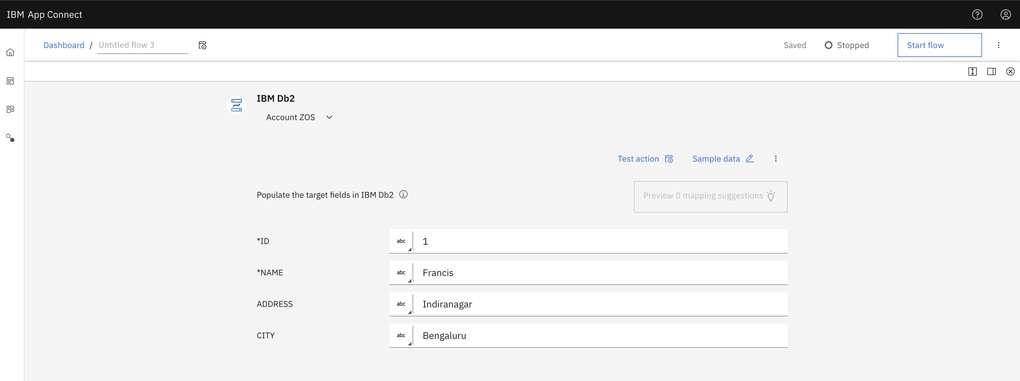Click the IBM Db2 connector icon
Viewport: 1020px width, 381px height.
click(236, 105)
